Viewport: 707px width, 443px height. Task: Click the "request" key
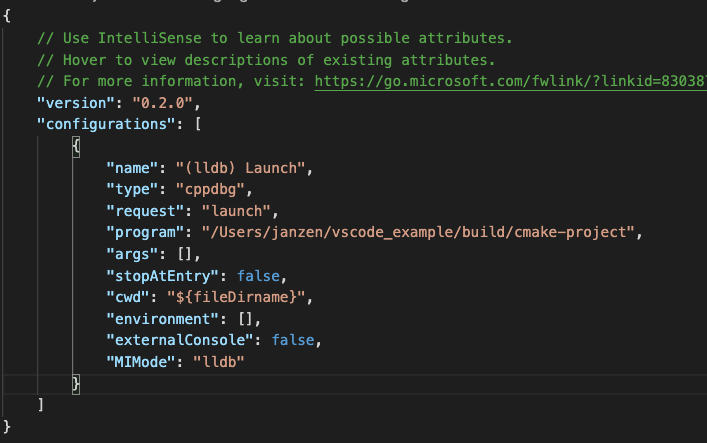145,211
